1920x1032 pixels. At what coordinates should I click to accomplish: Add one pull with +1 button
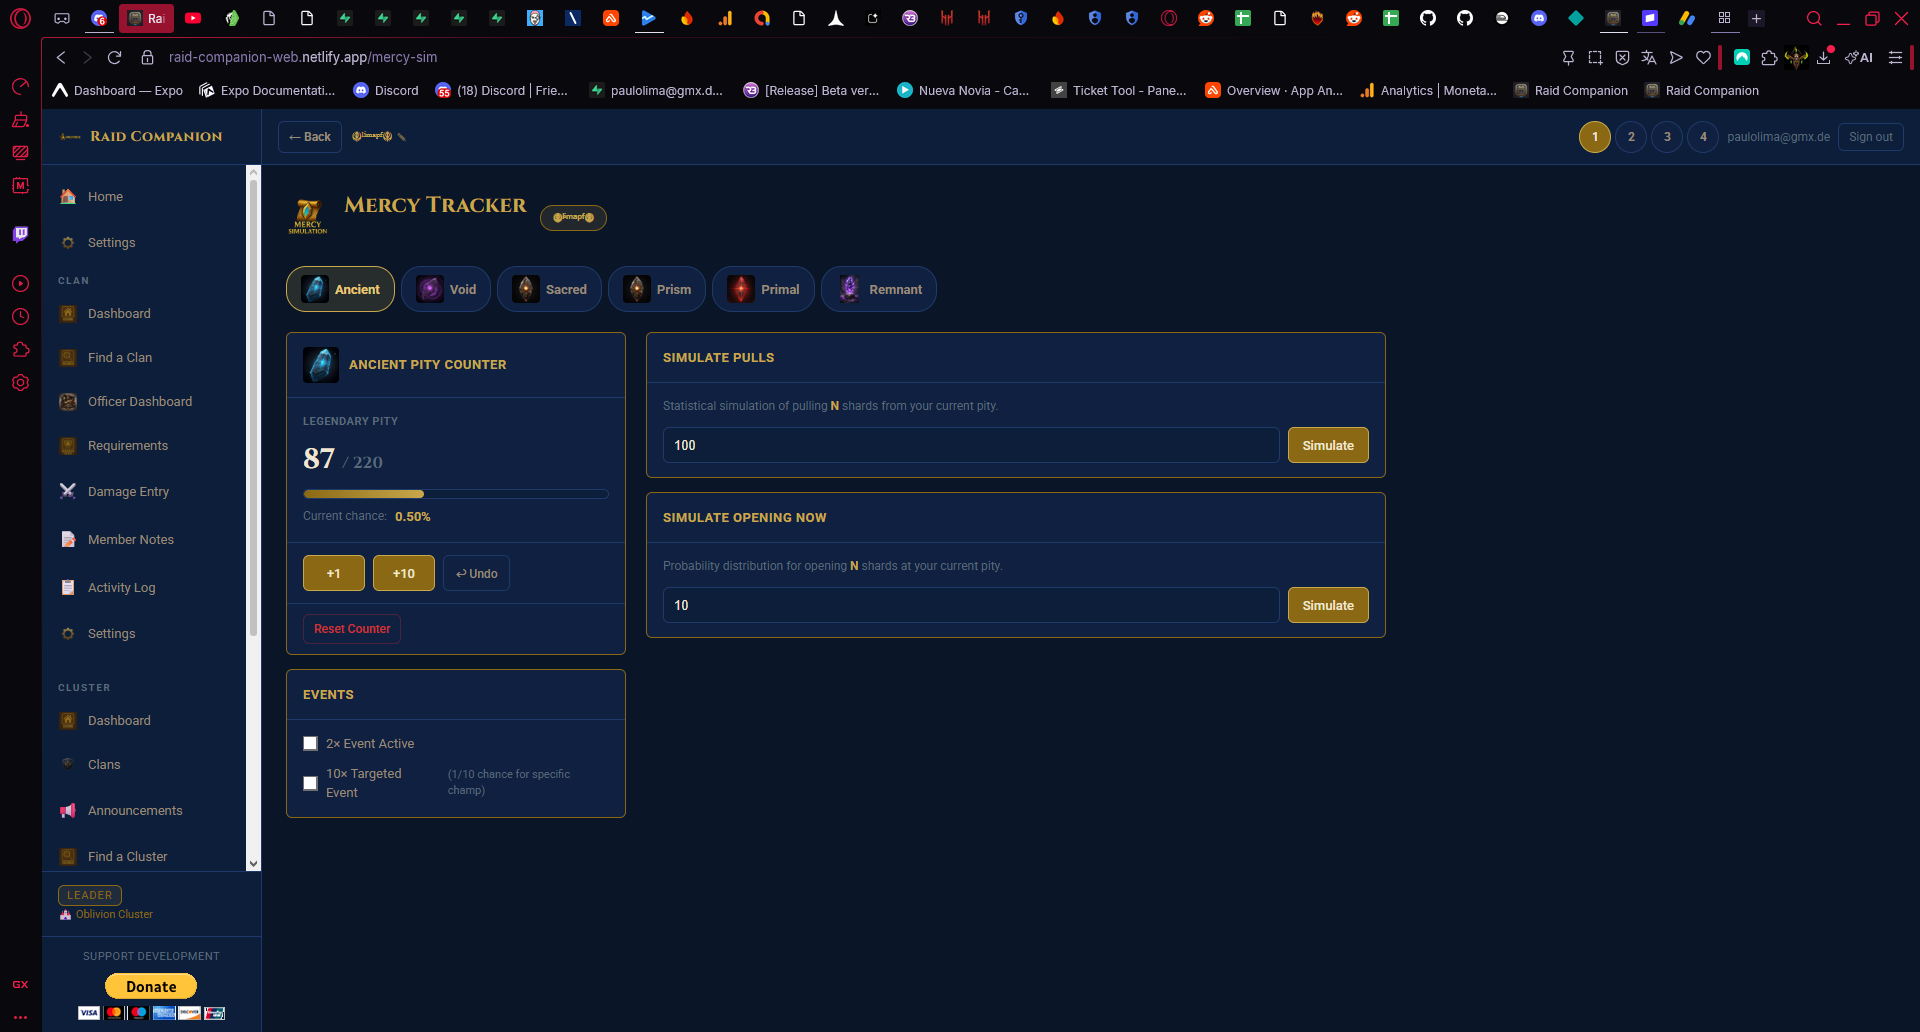pos(334,573)
